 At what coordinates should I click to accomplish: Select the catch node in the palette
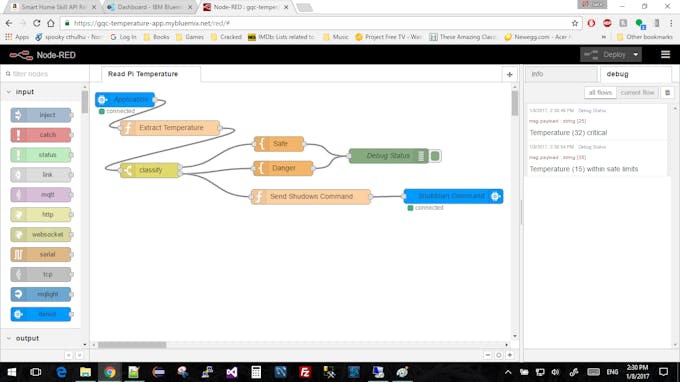[41, 135]
